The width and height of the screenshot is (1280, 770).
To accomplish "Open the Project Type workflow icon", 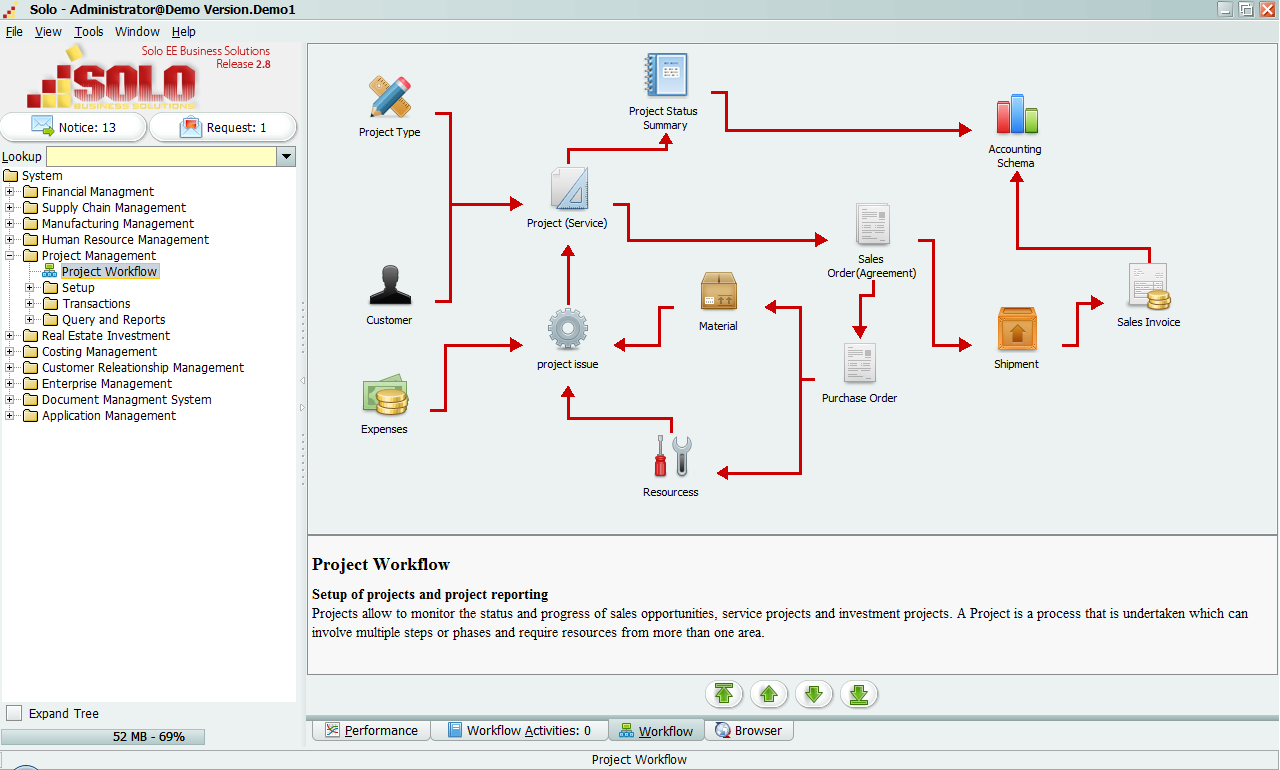I will (390, 97).
